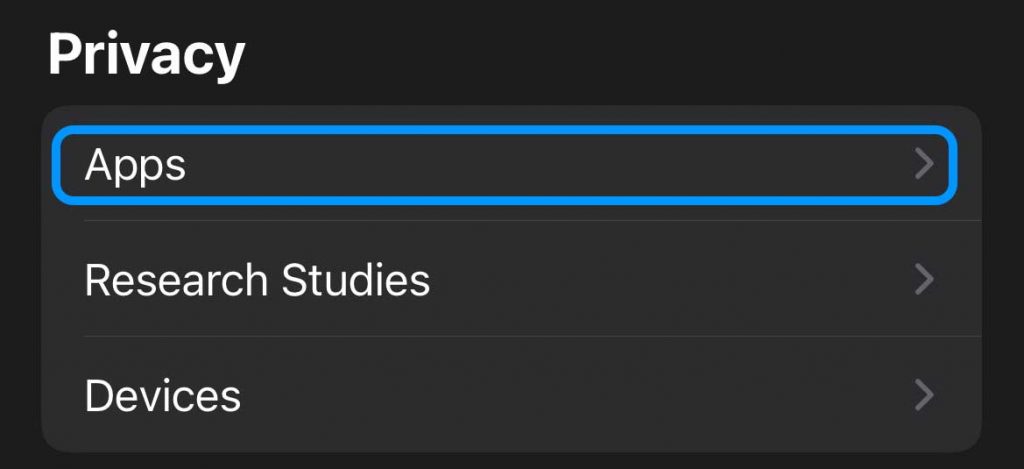1024x469 pixels.
Task: Tap the Privacy section heading
Action: [146, 53]
